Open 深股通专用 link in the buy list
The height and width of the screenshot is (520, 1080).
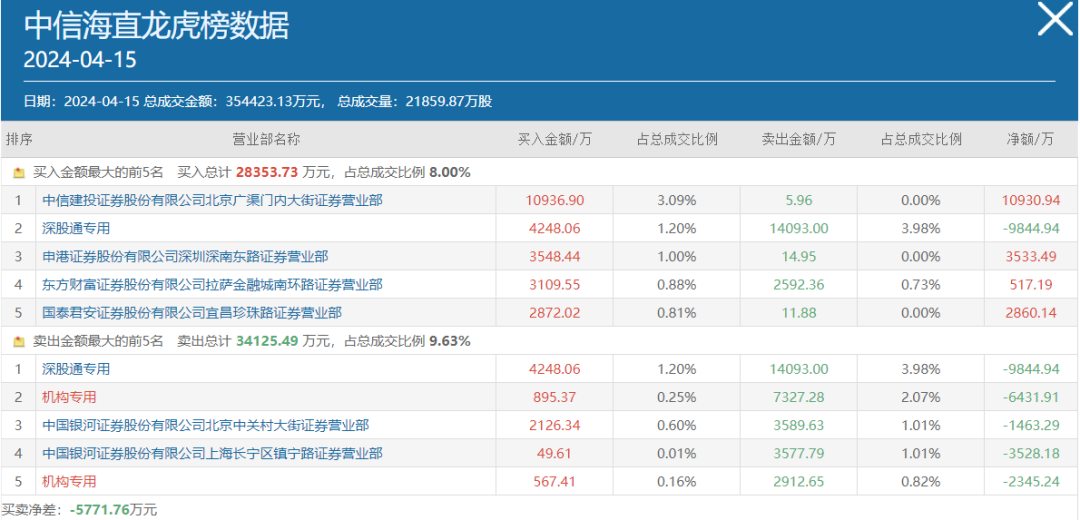pyautogui.click(x=76, y=229)
